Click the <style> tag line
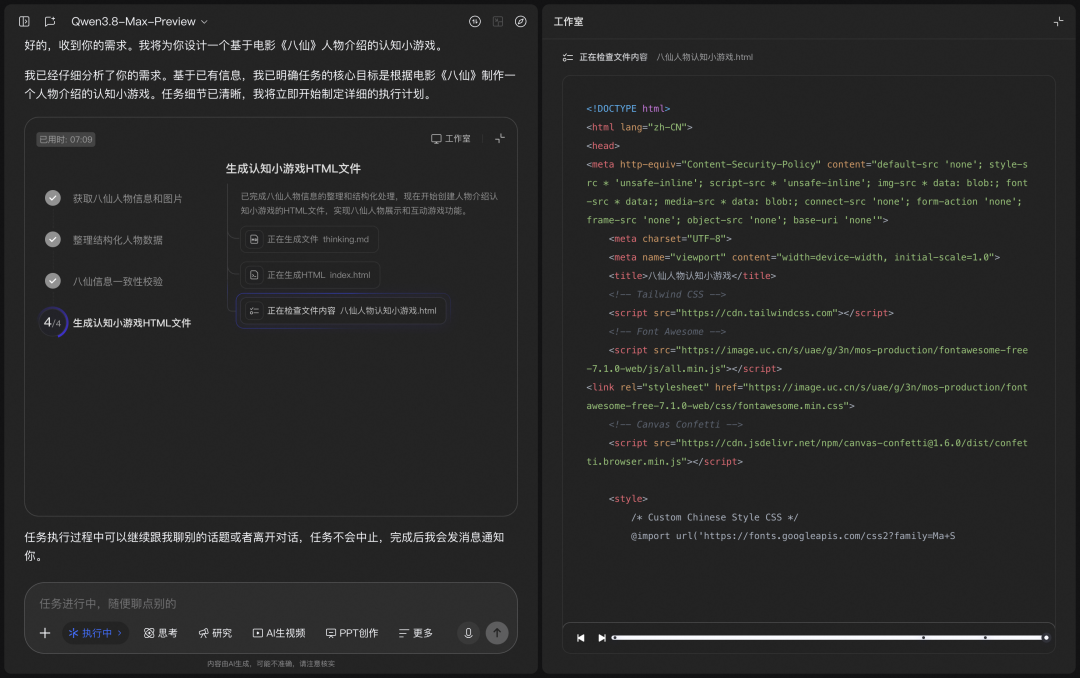This screenshot has height=678, width=1080. click(x=628, y=499)
